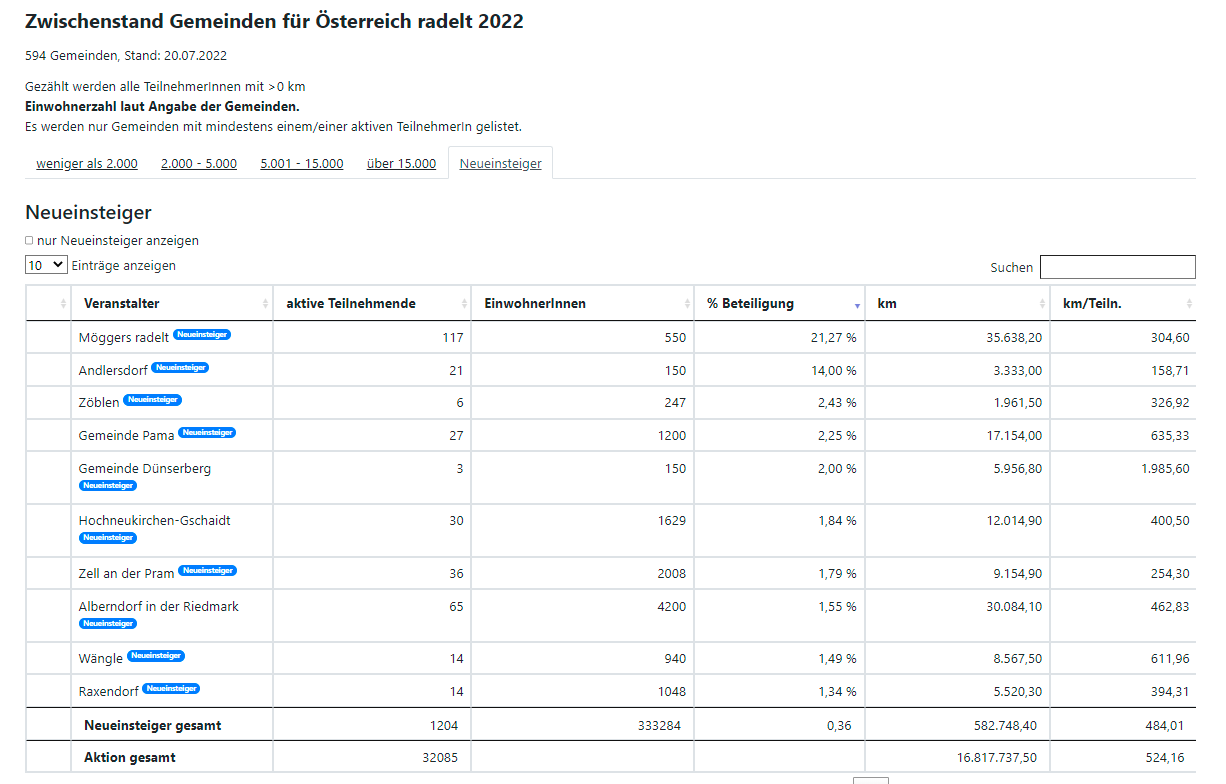Open the 'weniger als 2.000' tab
Screen dimensions: 1226x784
87,164
